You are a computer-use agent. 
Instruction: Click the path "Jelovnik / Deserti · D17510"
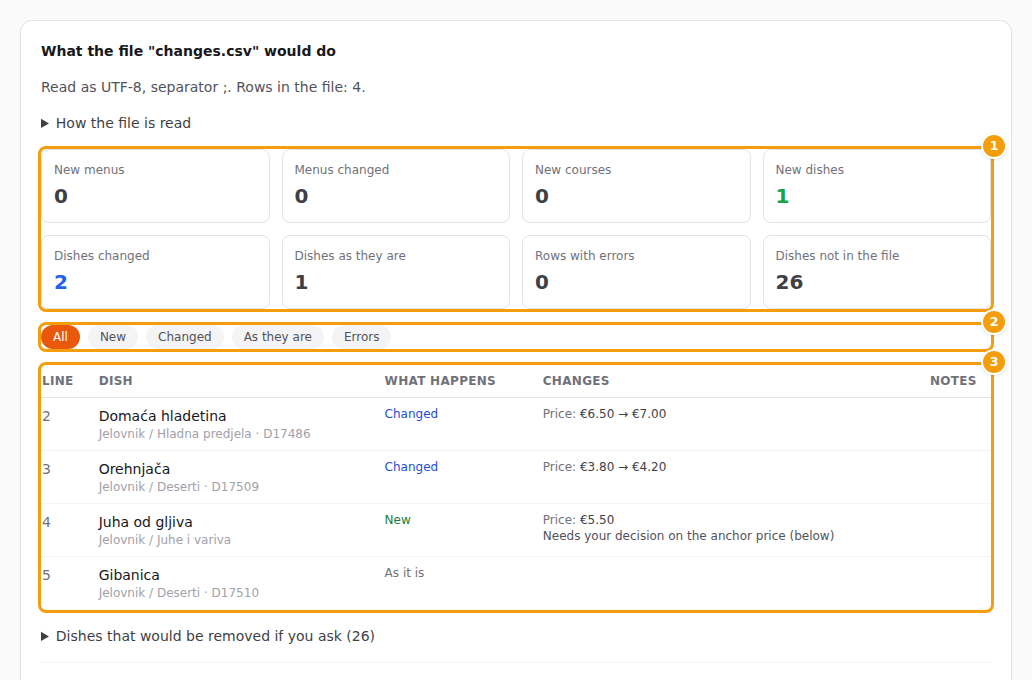(179, 592)
